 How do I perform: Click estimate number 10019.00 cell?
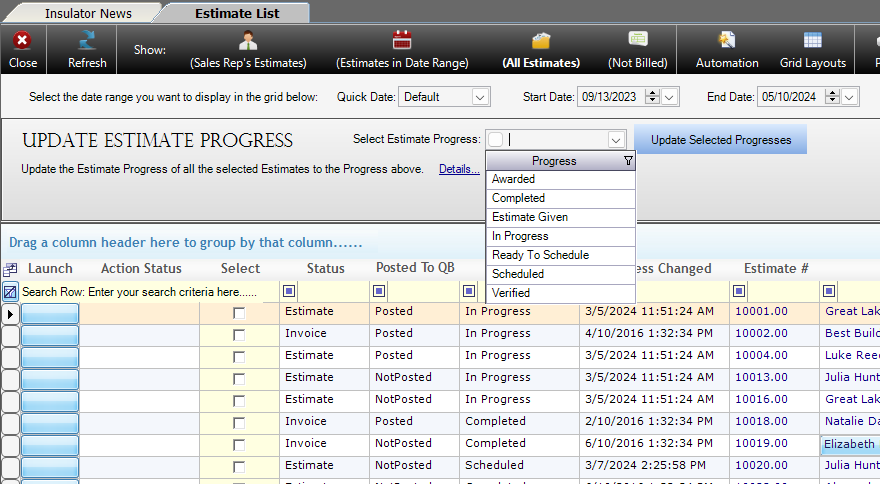[x=774, y=444]
